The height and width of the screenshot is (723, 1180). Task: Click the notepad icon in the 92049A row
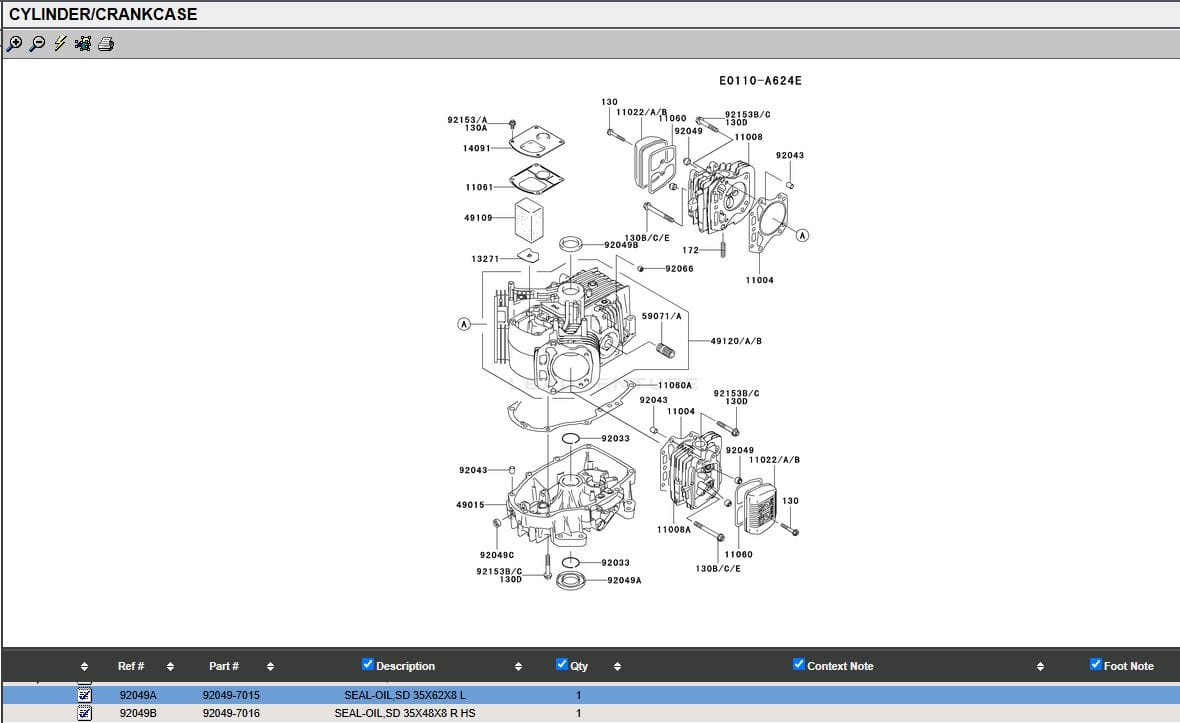click(85, 695)
